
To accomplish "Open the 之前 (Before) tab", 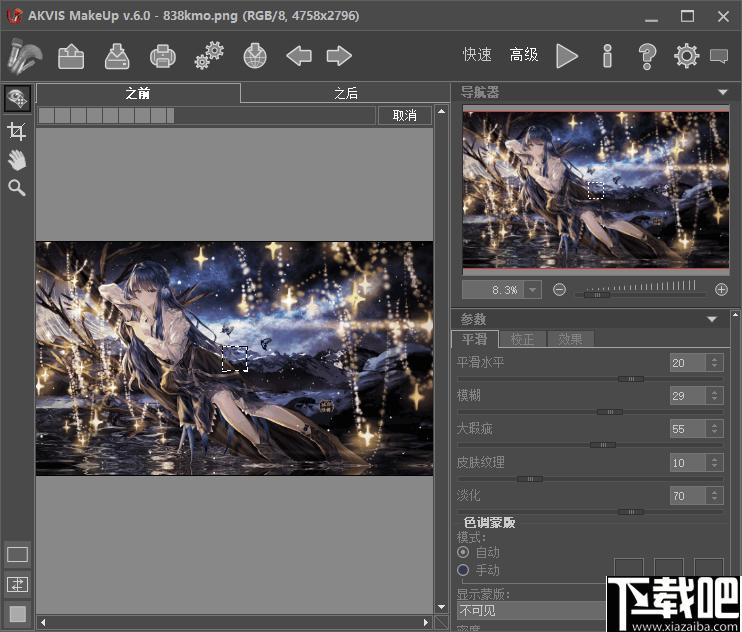I will 138,93.
